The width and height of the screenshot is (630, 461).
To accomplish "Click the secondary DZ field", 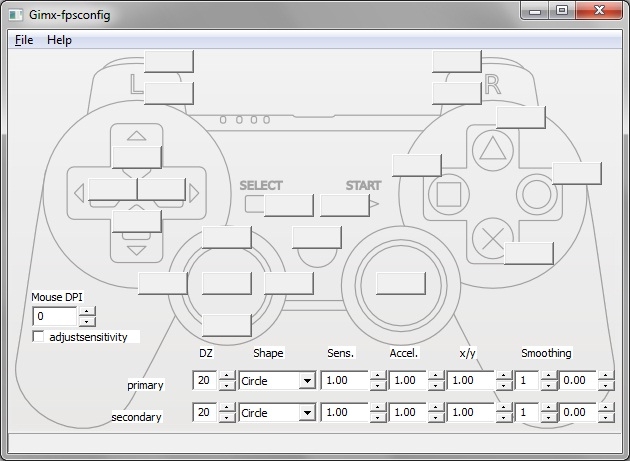I will pyautogui.click(x=205, y=412).
